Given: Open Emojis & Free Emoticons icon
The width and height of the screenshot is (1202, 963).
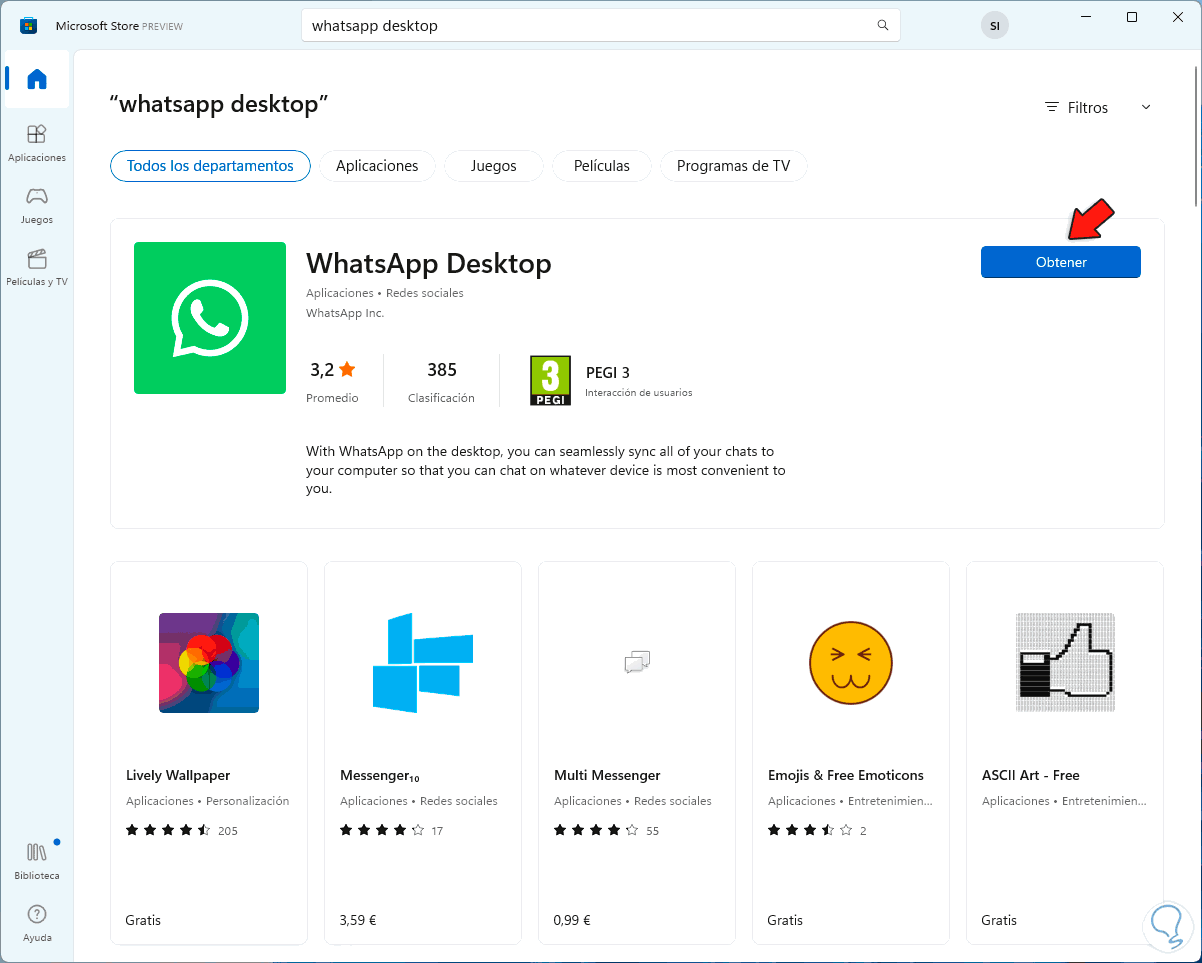Looking at the screenshot, I should point(851,662).
